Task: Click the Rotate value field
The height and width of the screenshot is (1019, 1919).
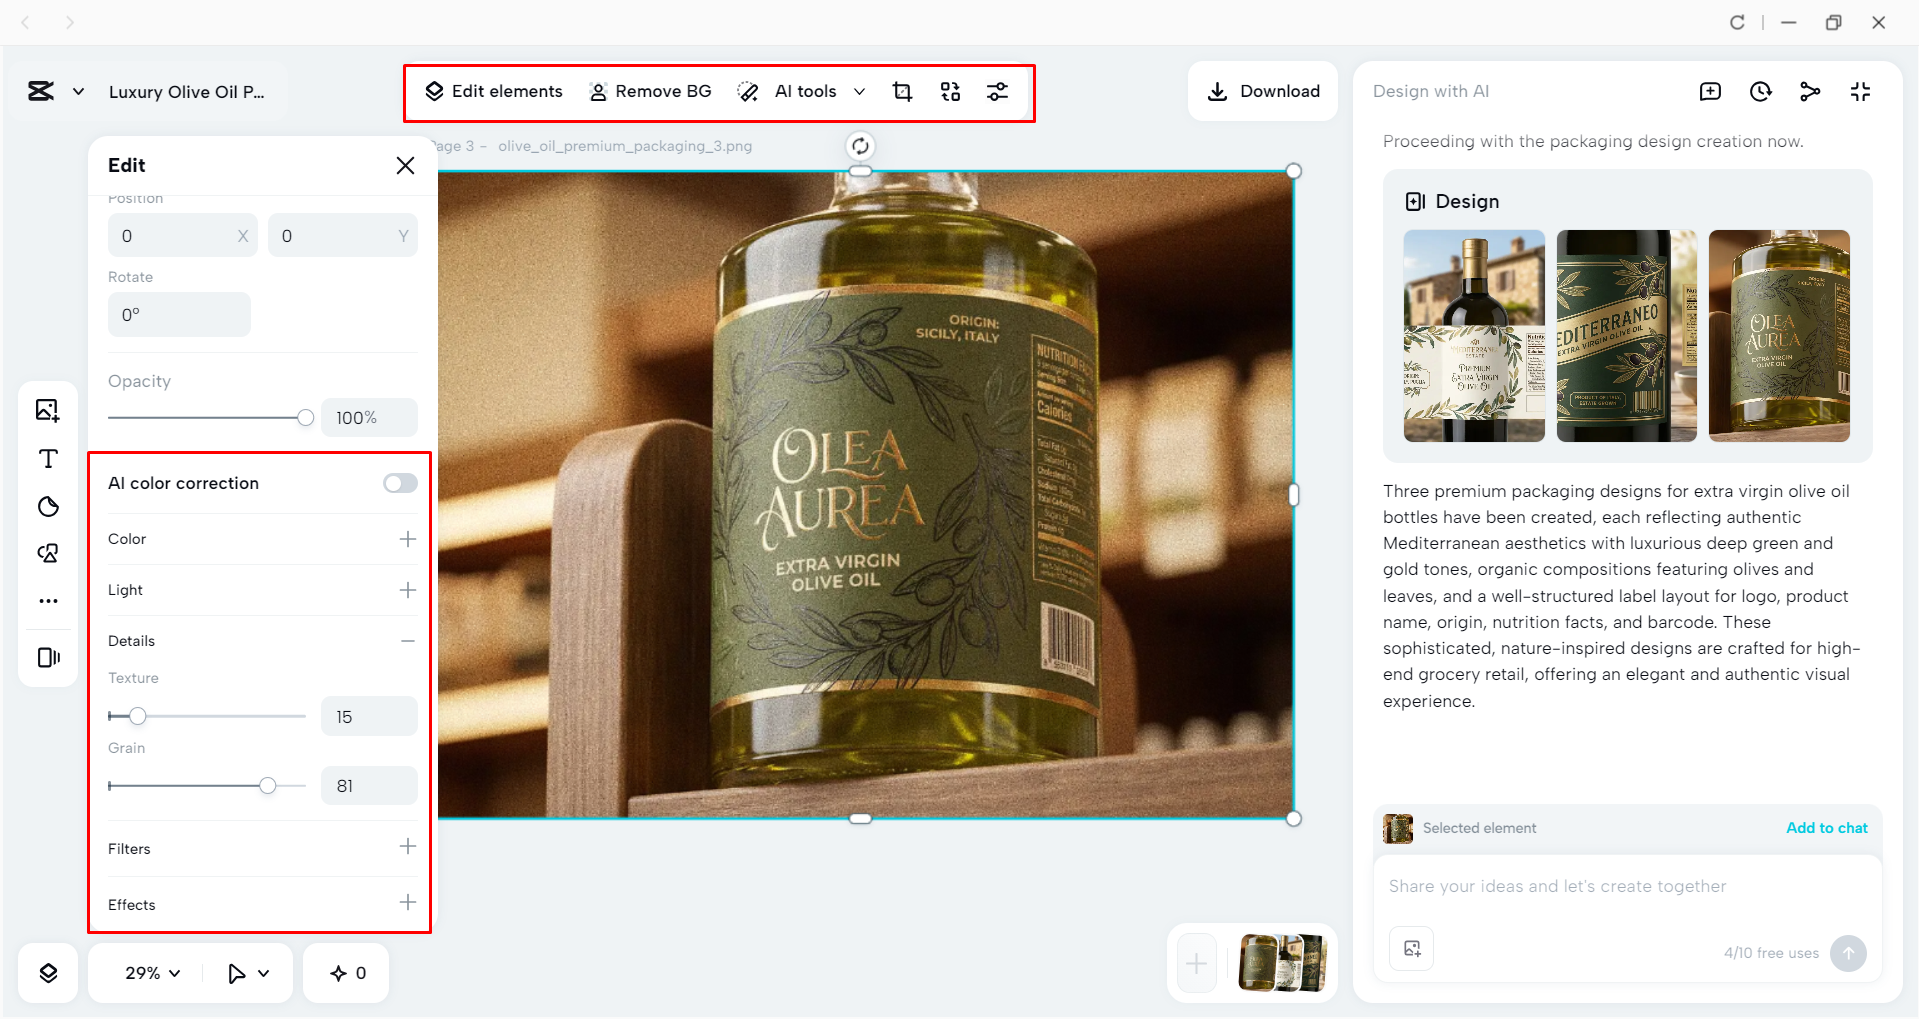Action: [x=179, y=315]
